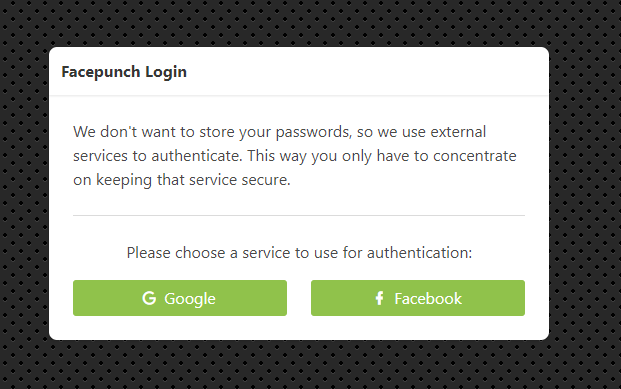
Task: Click the word "concentrate" in the description
Action: (x=475, y=156)
